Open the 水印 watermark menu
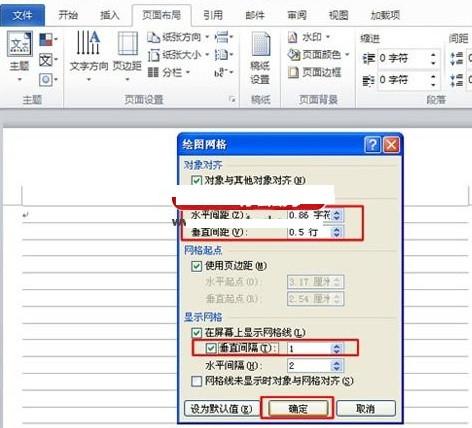 (309, 37)
